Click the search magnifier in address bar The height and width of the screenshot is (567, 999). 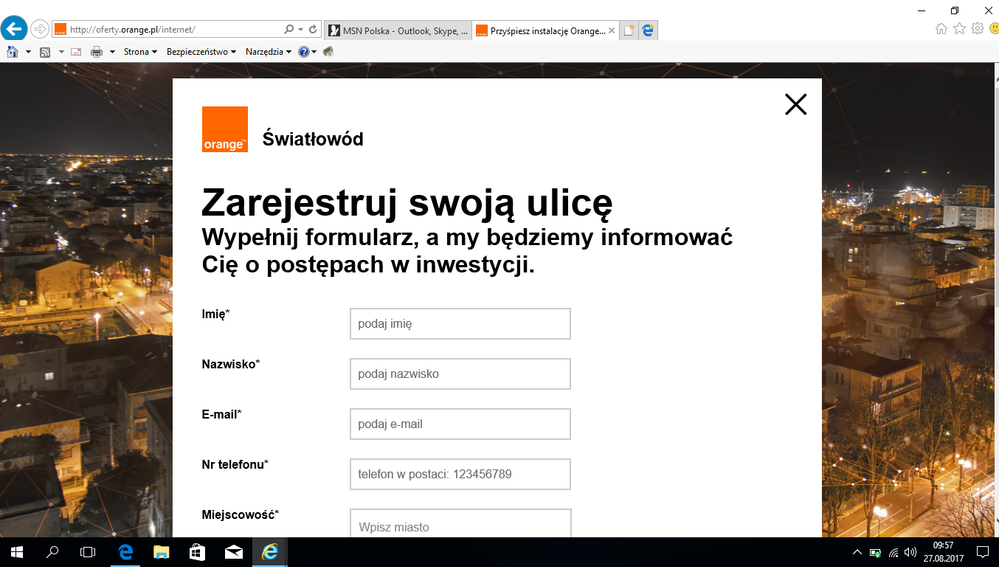pyautogui.click(x=289, y=29)
